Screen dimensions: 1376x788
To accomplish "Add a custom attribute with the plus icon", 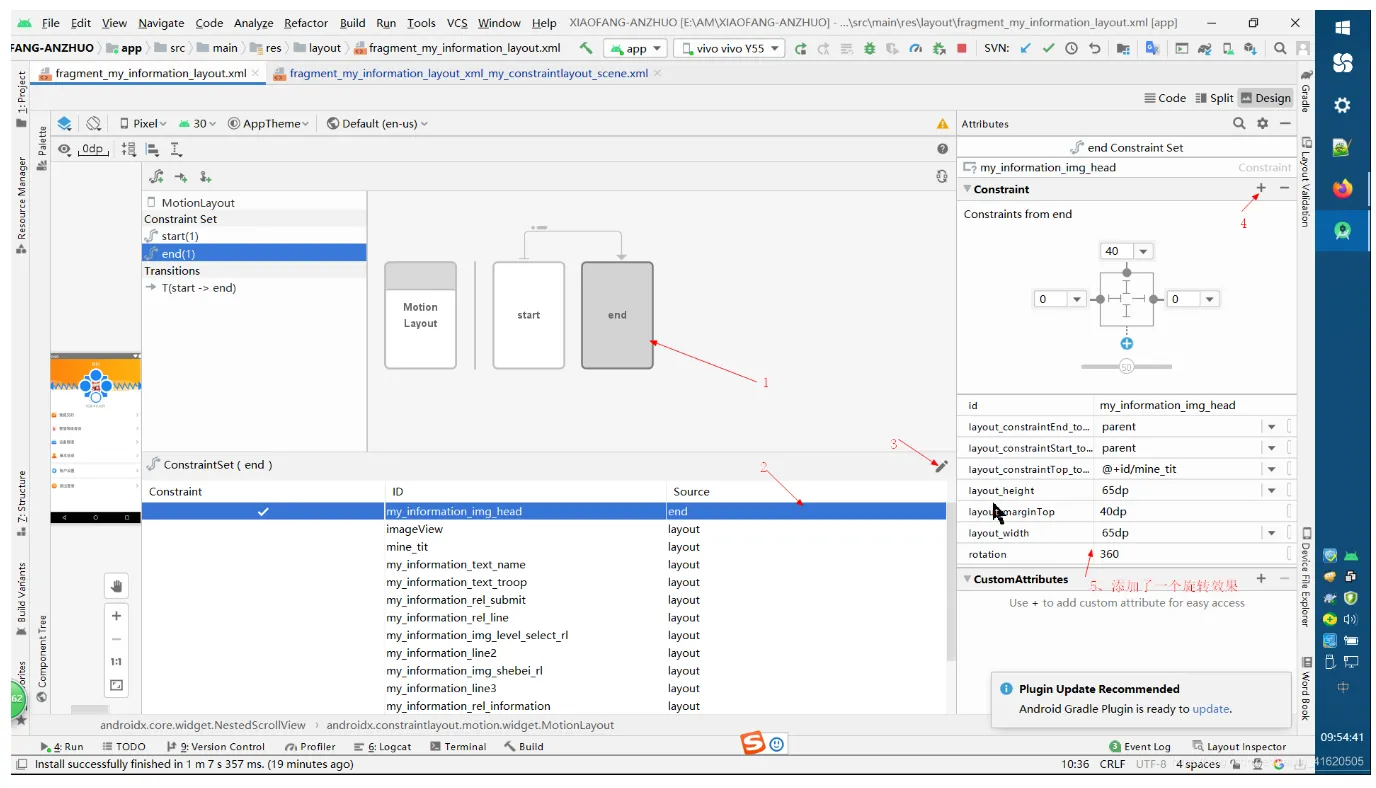I will [x=1261, y=578].
